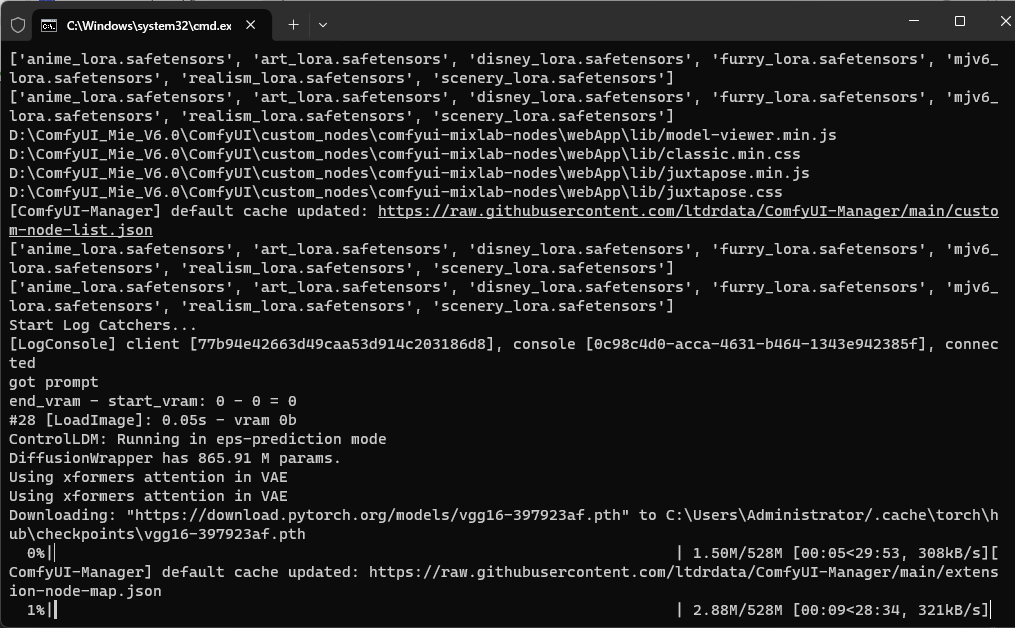Click the DiffusionWrapper params output line
Screen dimensions: 1015x628
coord(175,458)
